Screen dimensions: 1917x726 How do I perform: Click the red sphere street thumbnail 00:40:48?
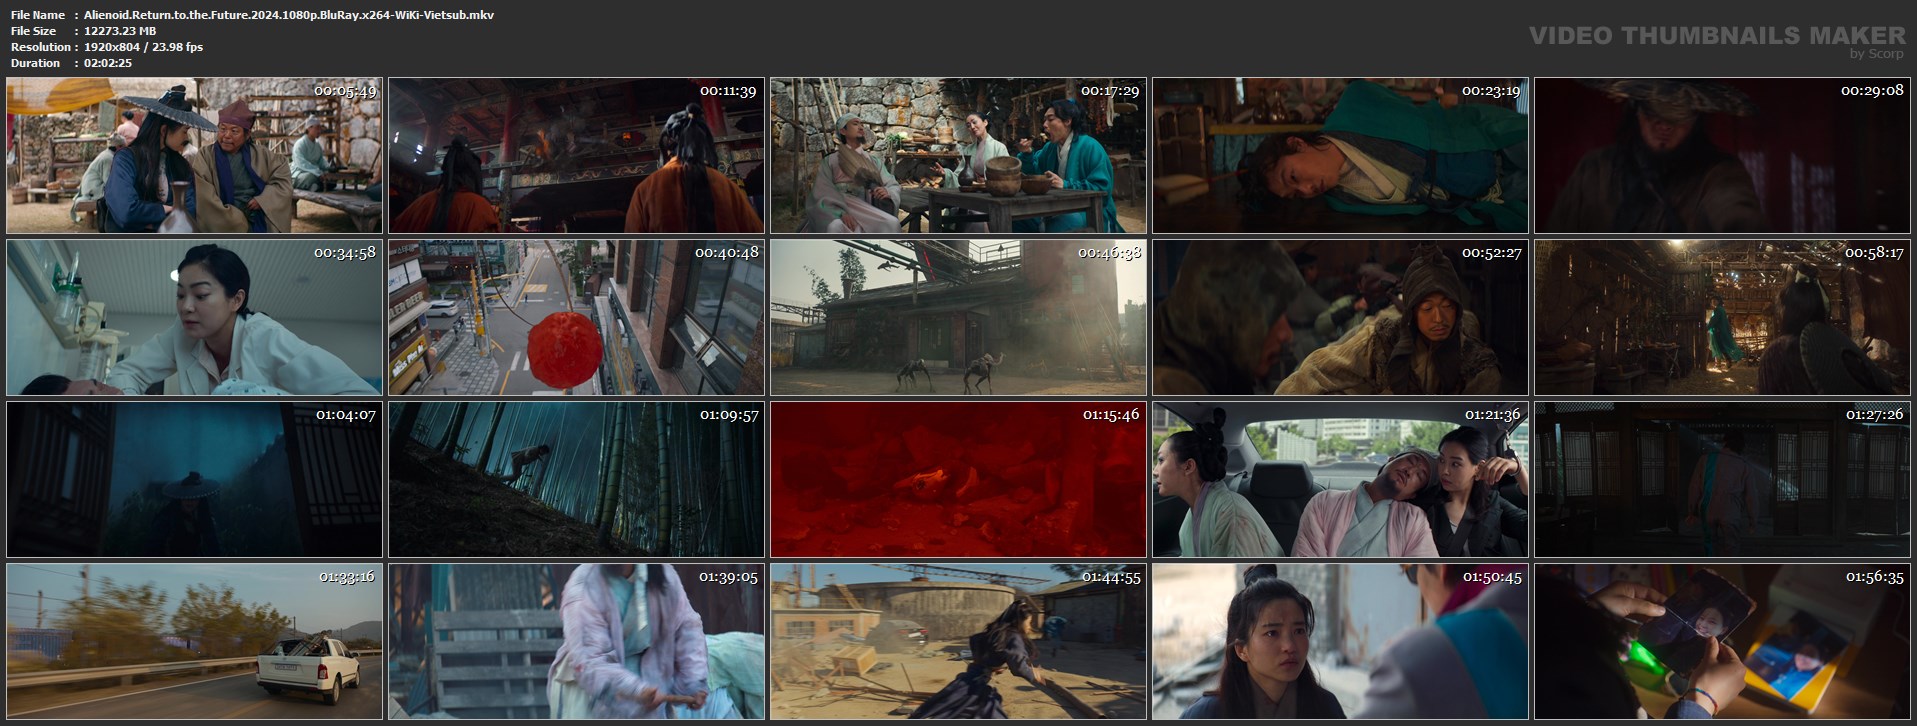click(576, 318)
